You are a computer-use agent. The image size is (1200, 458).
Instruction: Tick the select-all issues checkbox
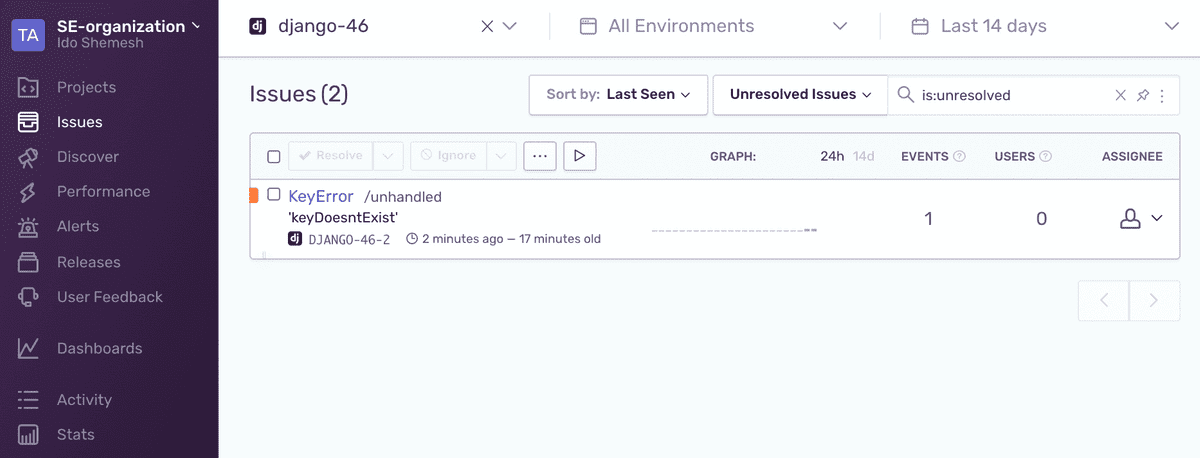tap(274, 157)
